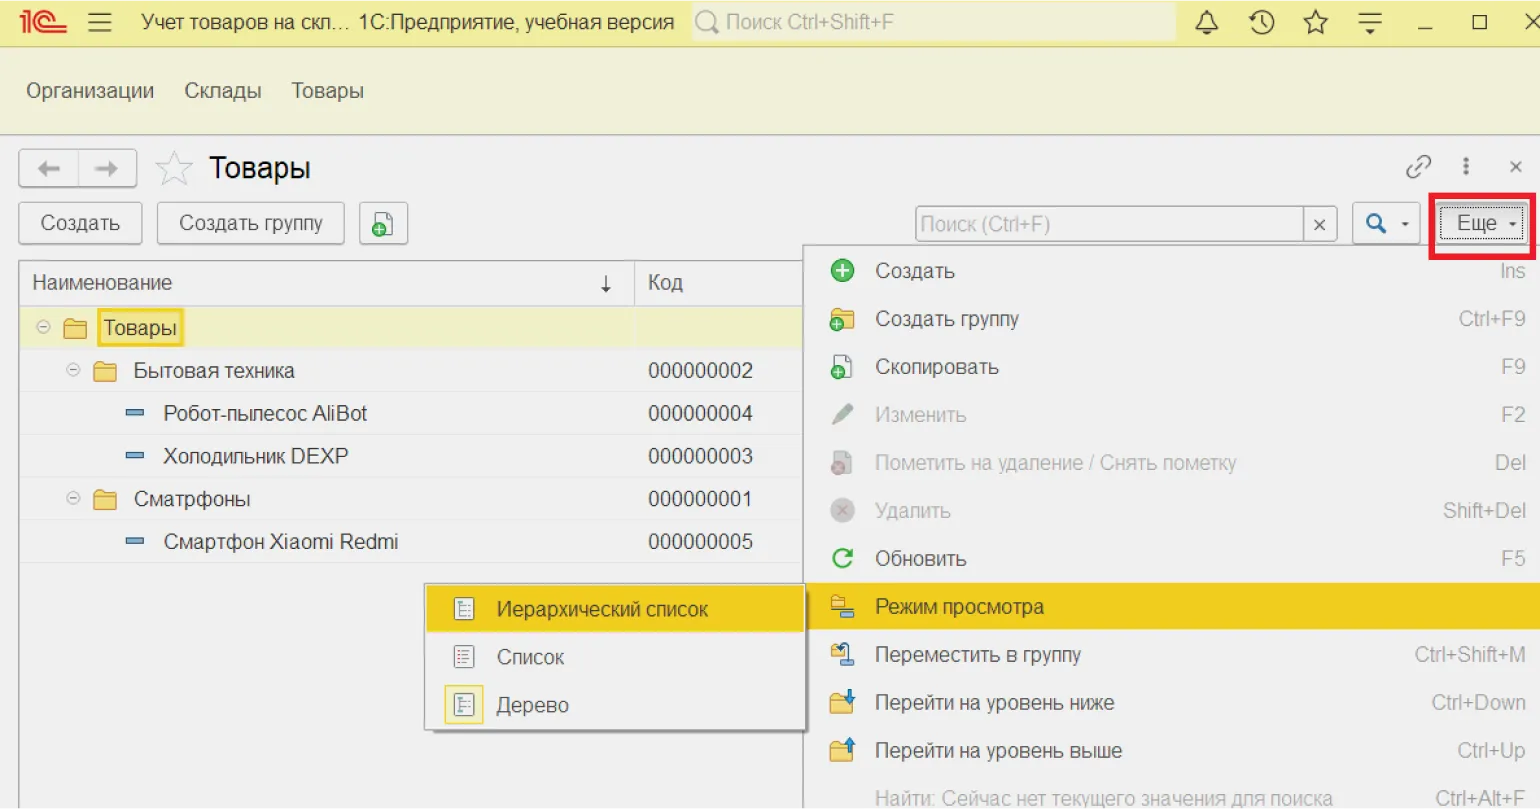Click Обновить in the menu
This screenshot has width=1540, height=809.
click(x=920, y=558)
